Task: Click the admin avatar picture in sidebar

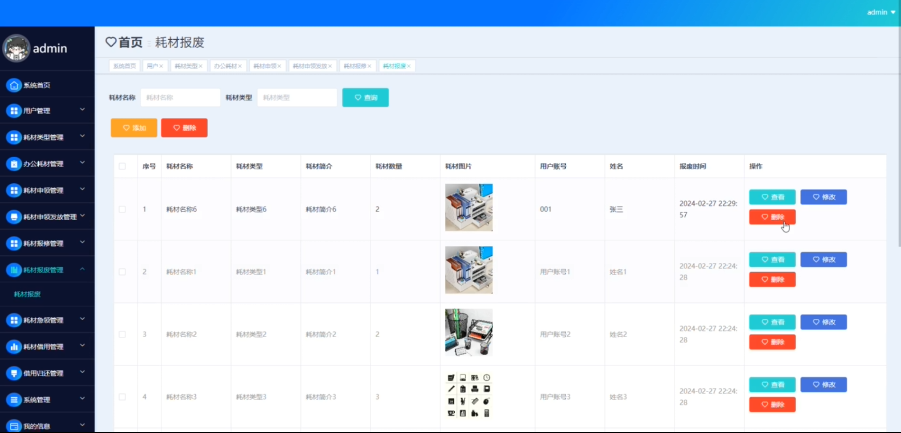Action: pos(16,48)
